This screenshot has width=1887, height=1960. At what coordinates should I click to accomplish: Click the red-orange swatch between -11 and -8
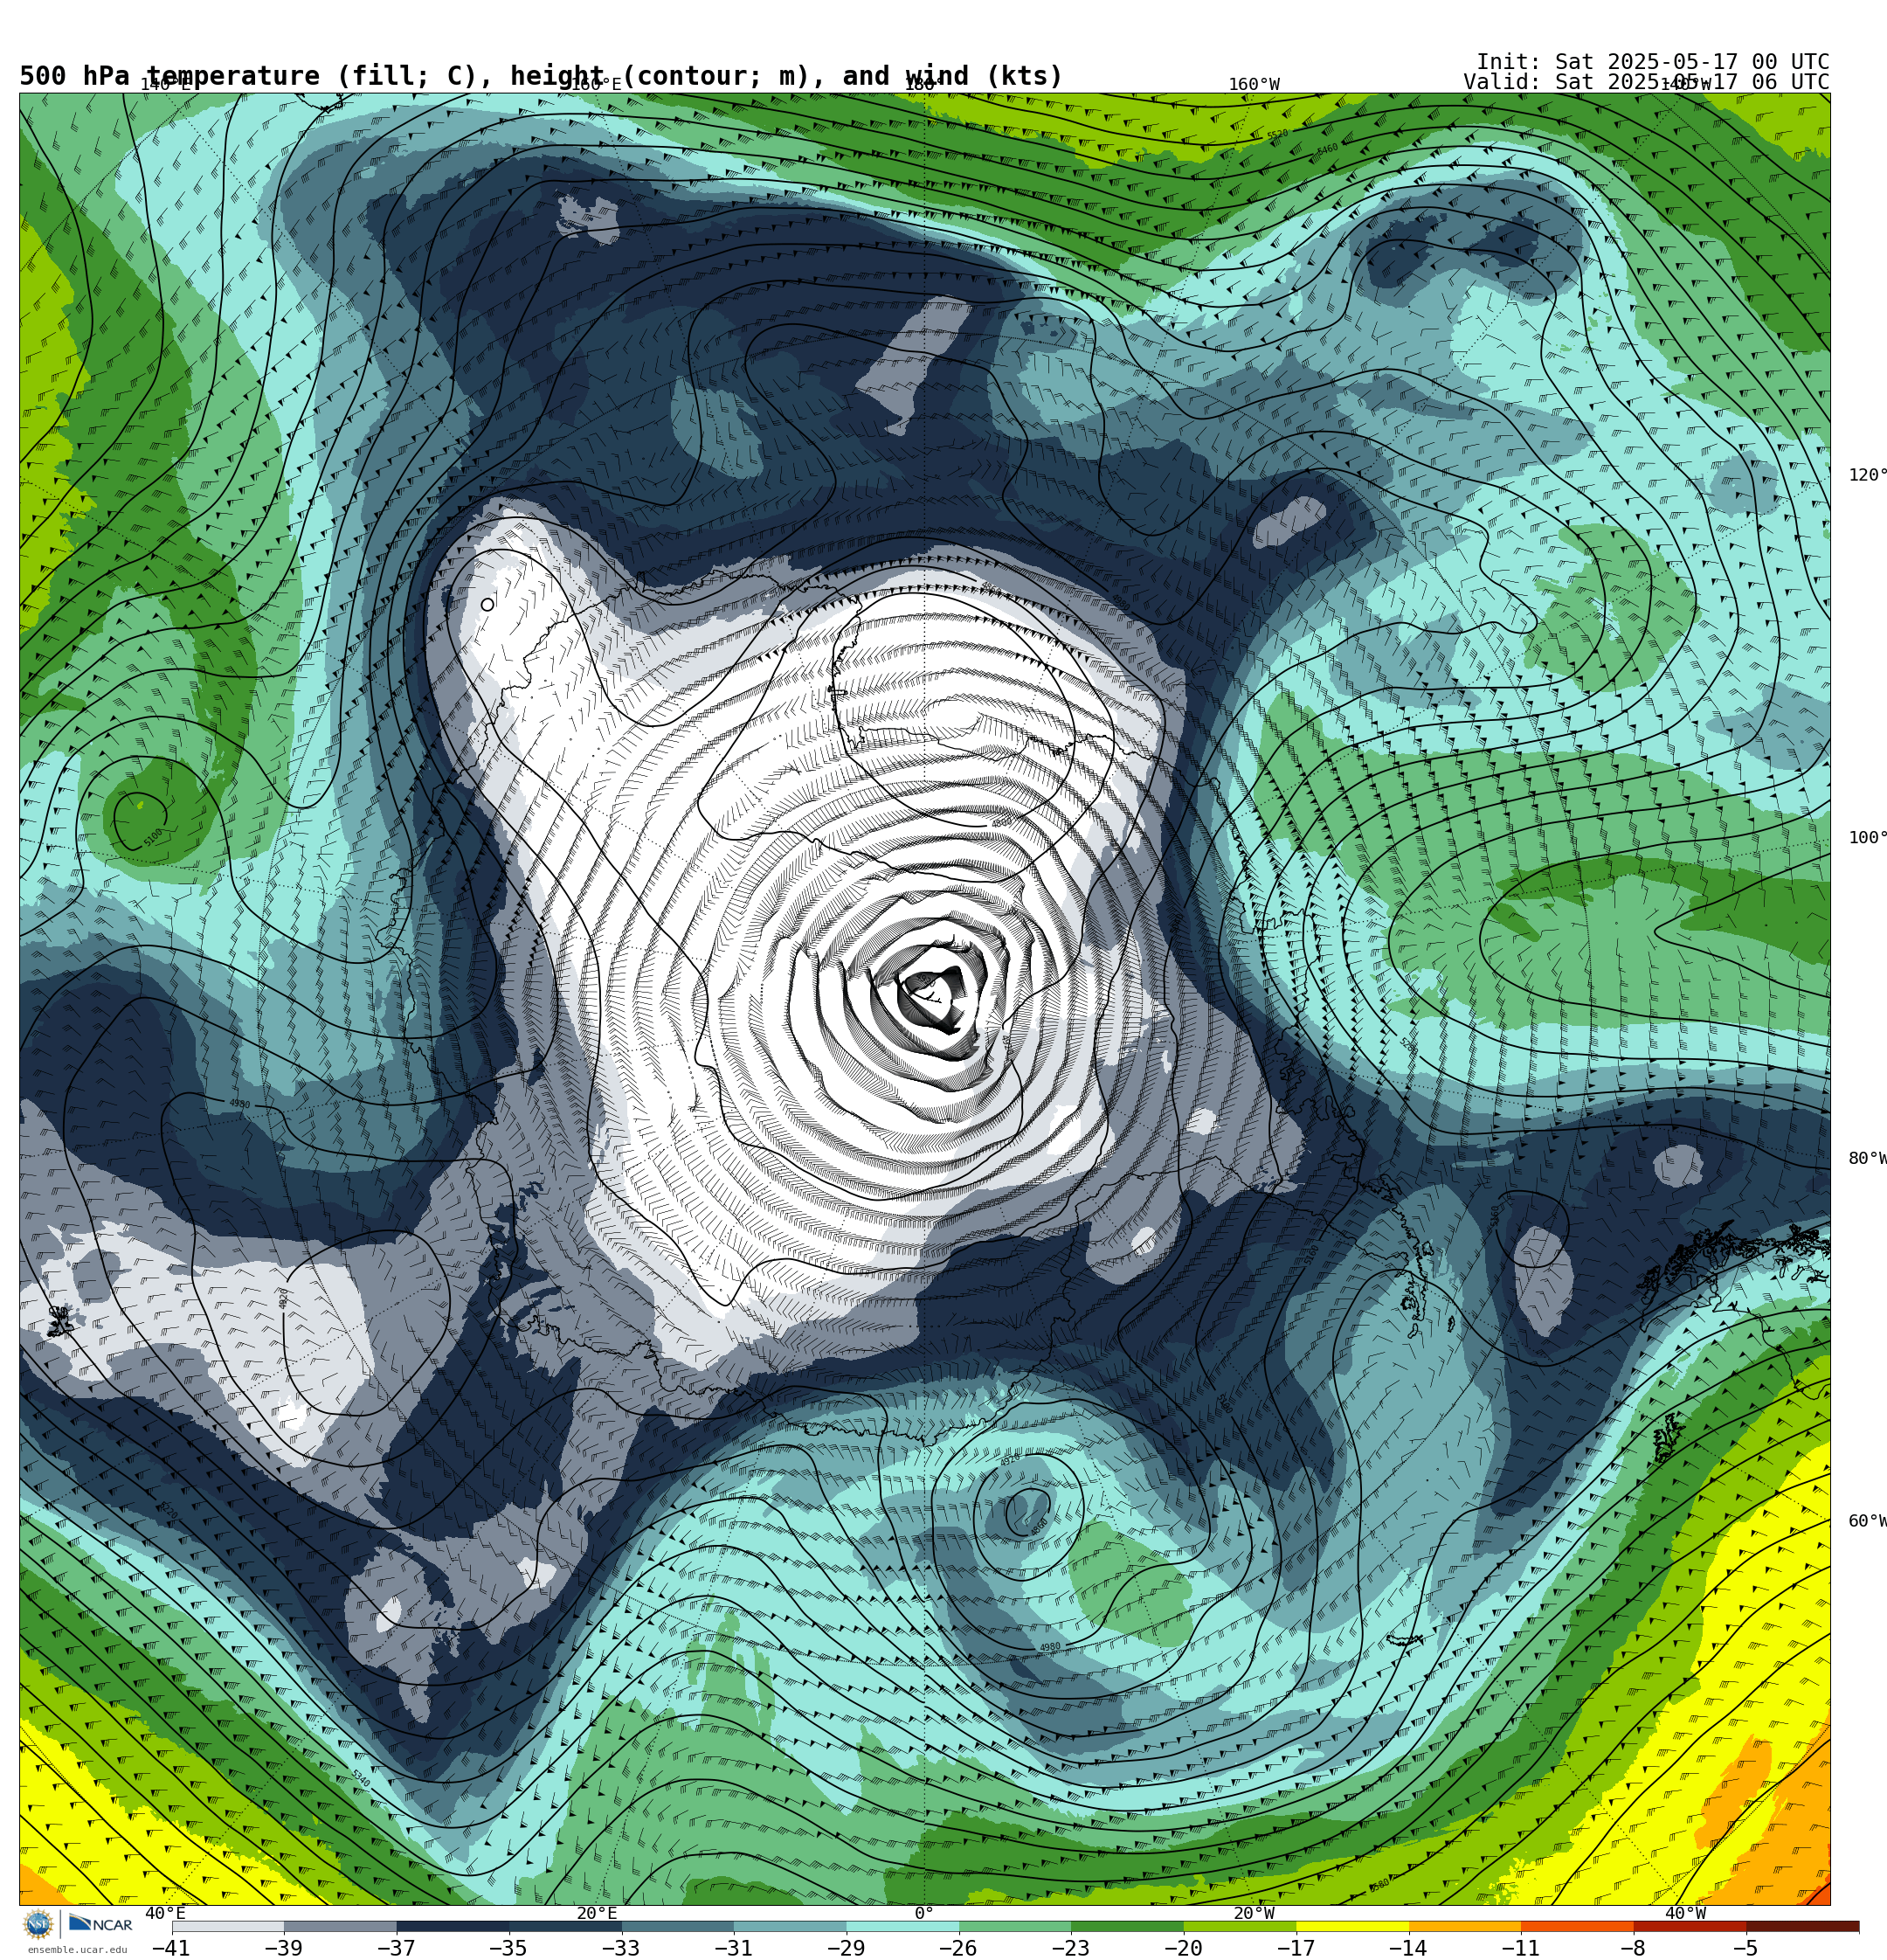[1578, 1926]
